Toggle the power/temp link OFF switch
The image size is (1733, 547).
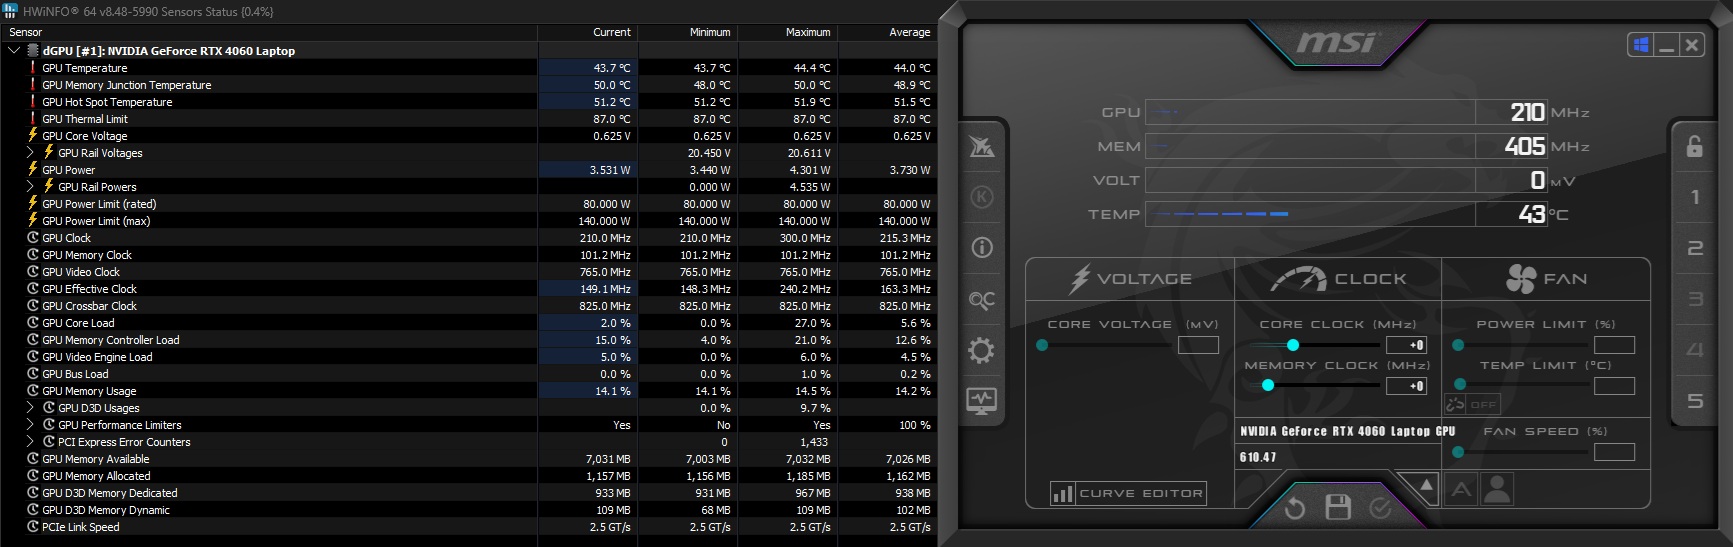(1471, 404)
